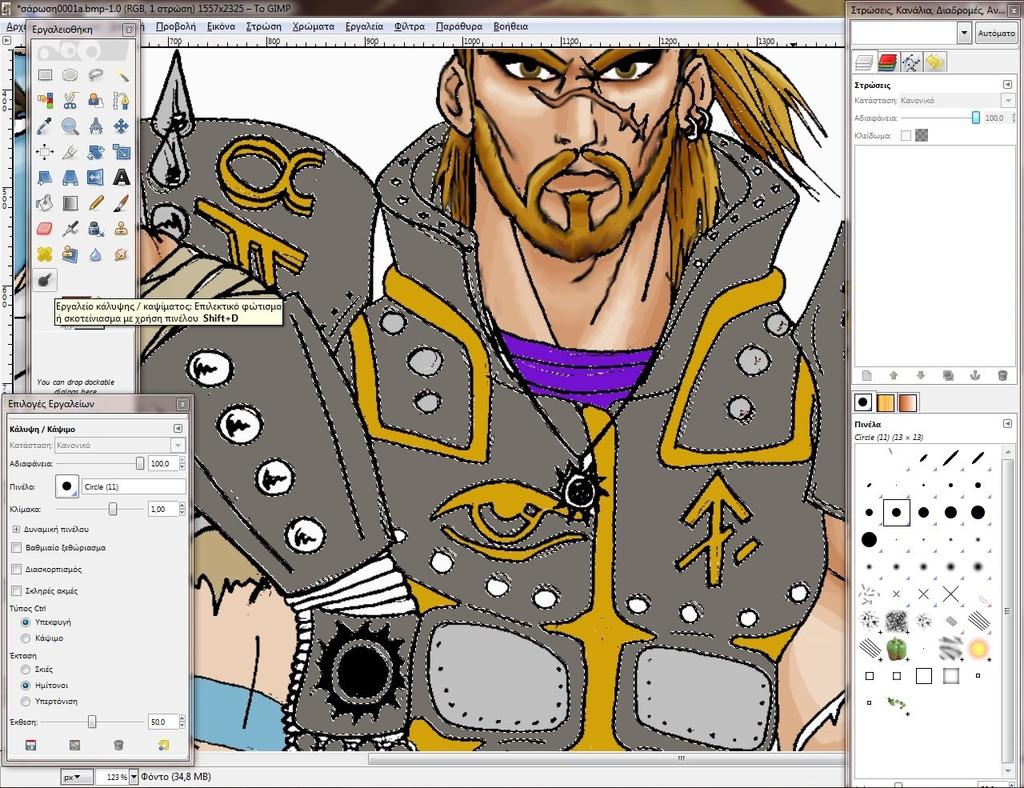Open the zoom percentage dropdown arrow

pos(134,777)
